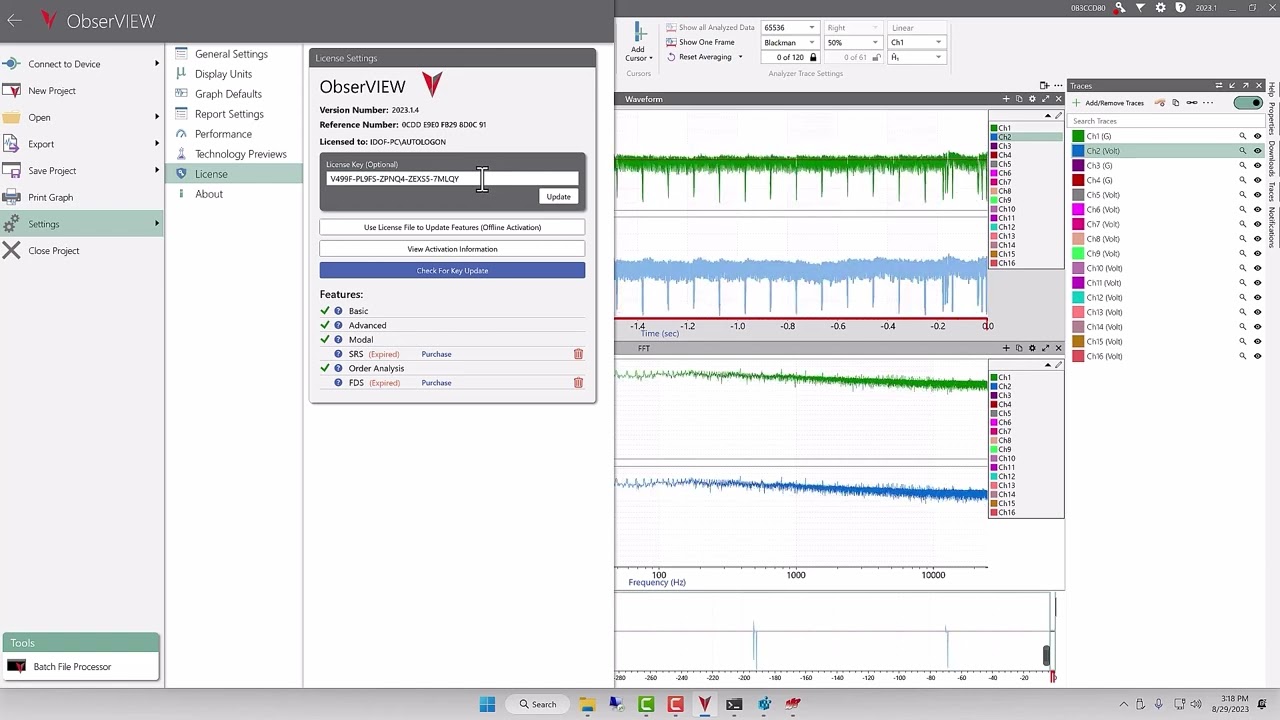Open the Connect to Device submenu
The image size is (1280, 720).
82,64
